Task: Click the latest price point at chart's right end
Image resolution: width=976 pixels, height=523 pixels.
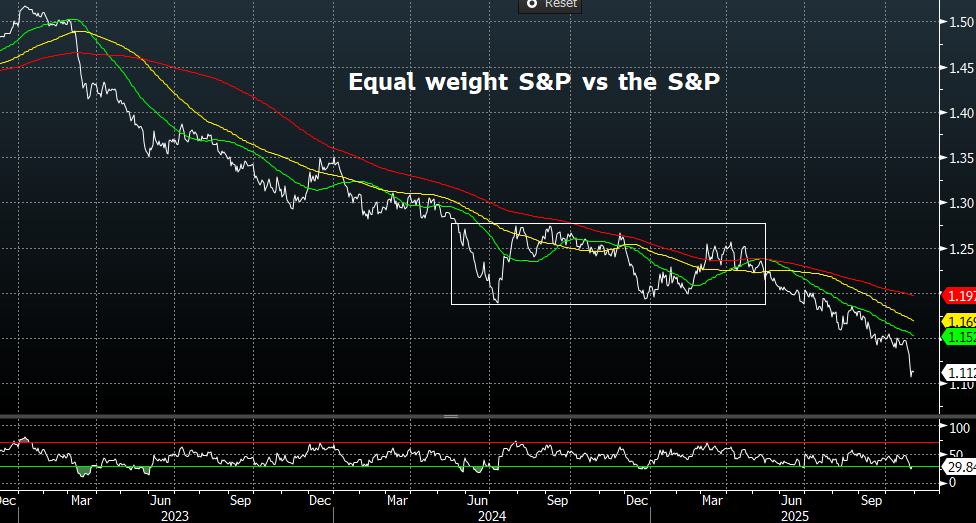Action: [x=911, y=374]
